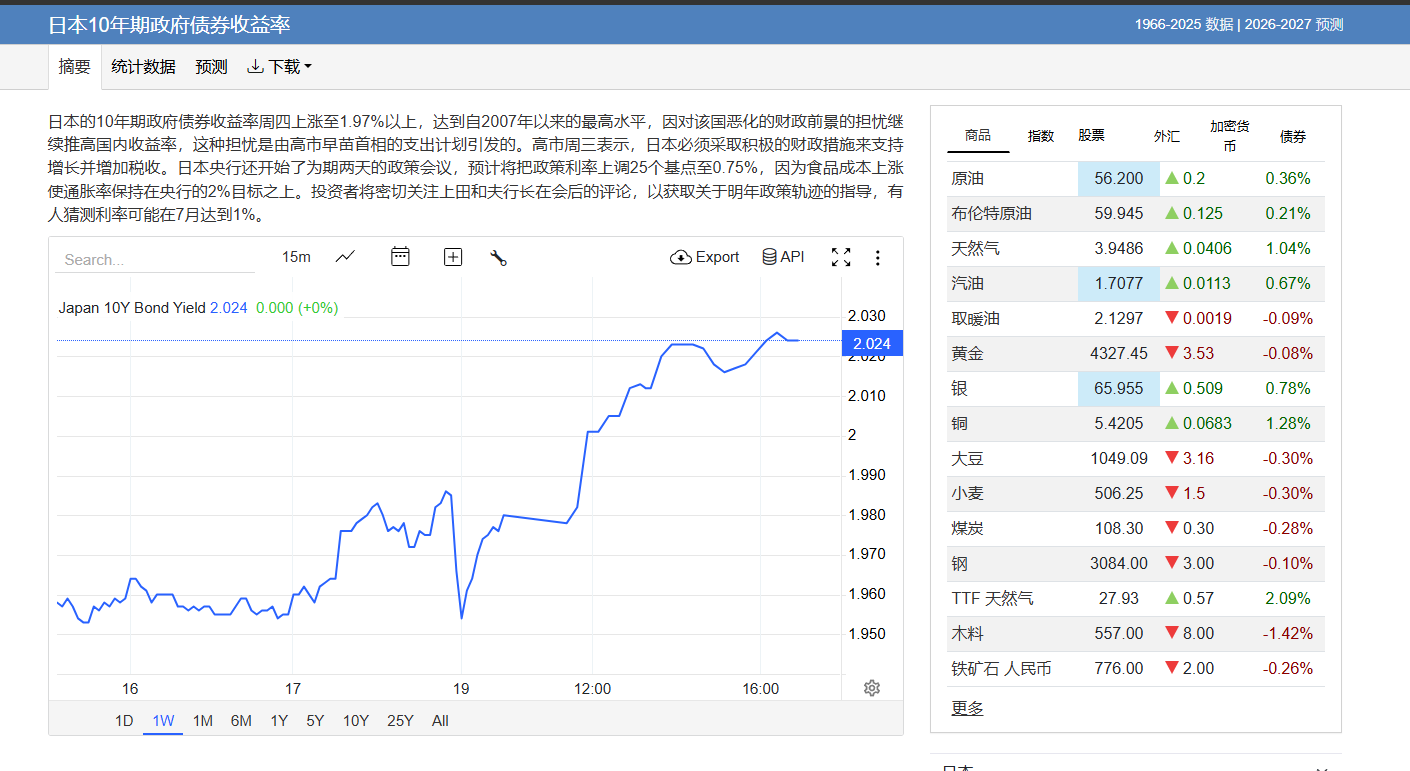Toggle fullscreen chart view
This screenshot has height=771, width=1410.
pos(841,258)
